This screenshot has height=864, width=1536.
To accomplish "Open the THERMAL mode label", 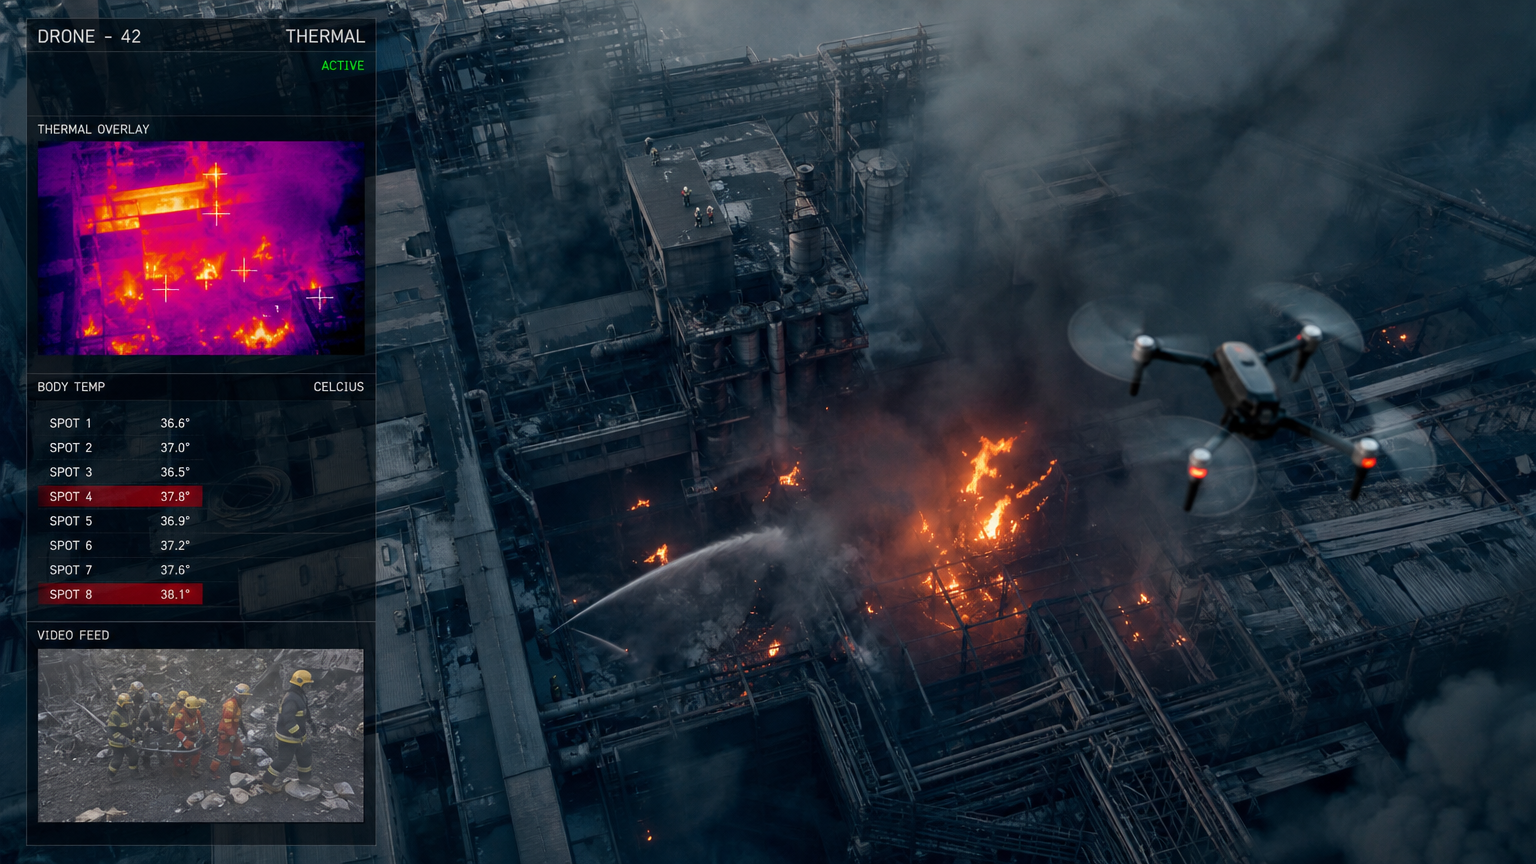I will tap(325, 36).
